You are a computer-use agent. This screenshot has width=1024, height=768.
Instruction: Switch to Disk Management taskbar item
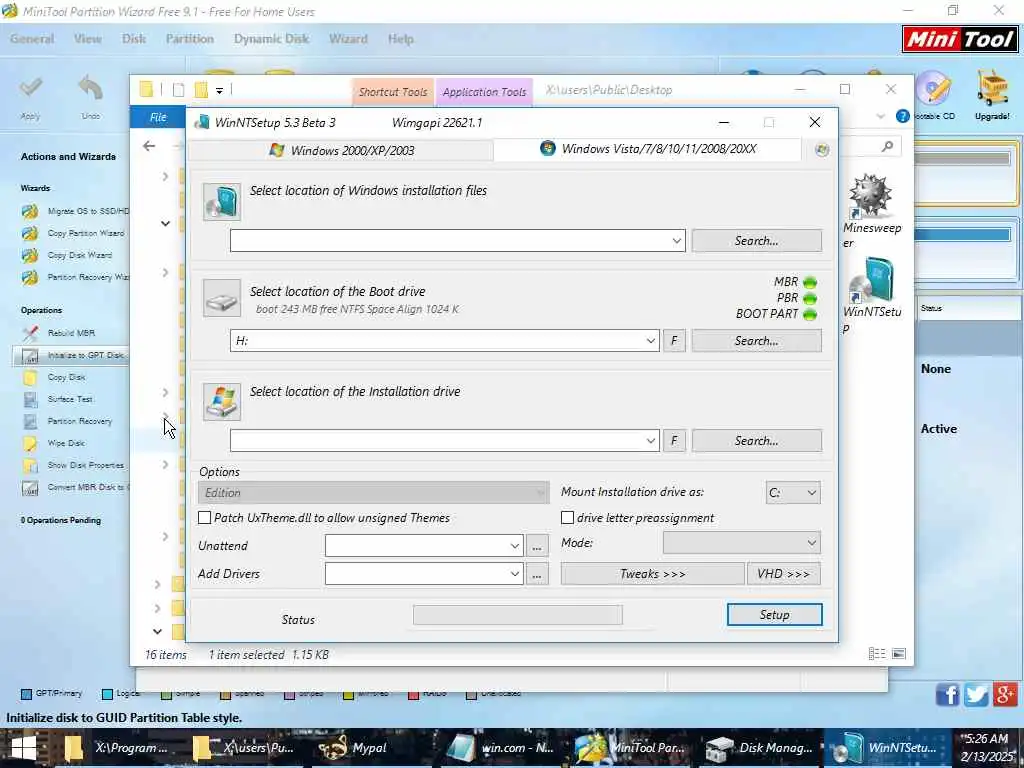[761, 748]
